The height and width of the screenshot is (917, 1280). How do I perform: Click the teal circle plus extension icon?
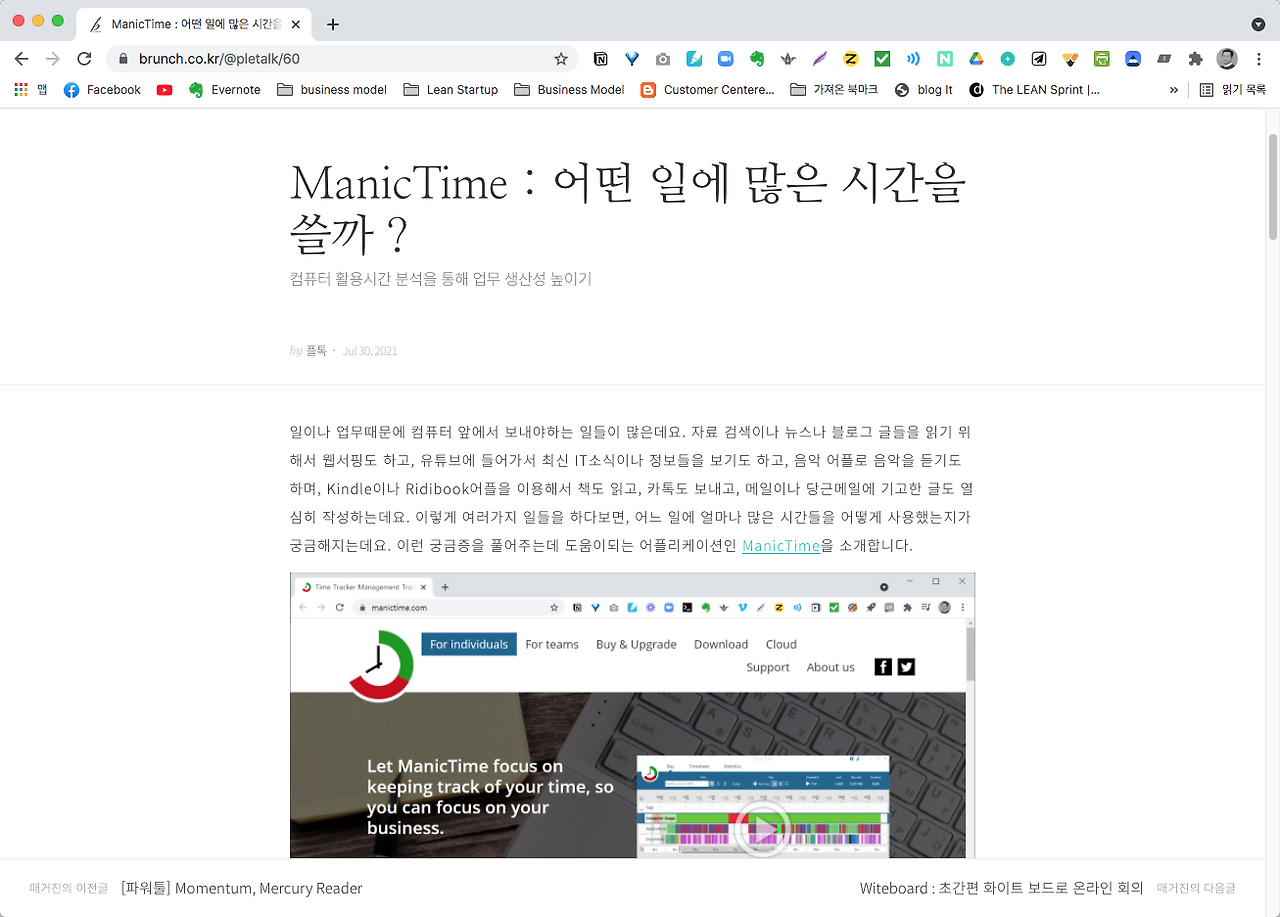pyautogui.click(x=1008, y=59)
